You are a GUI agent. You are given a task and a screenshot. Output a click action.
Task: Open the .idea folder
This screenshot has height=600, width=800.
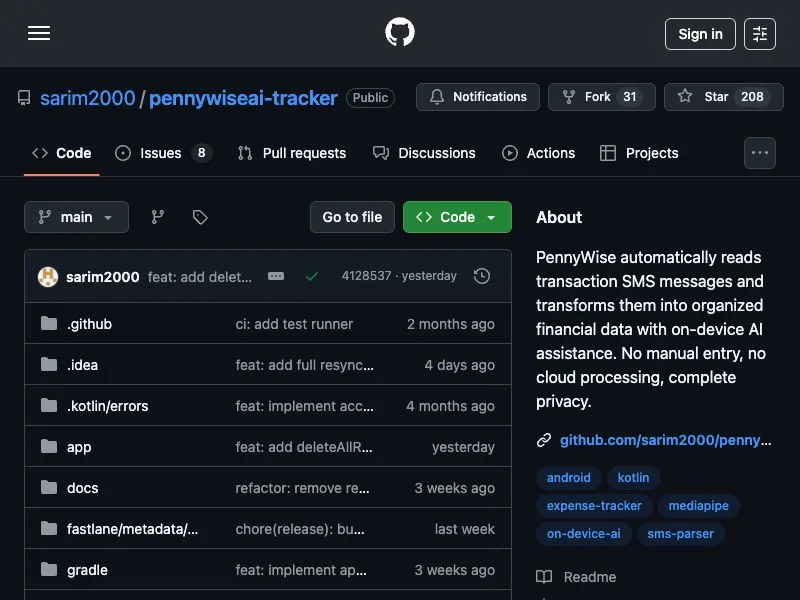82,365
